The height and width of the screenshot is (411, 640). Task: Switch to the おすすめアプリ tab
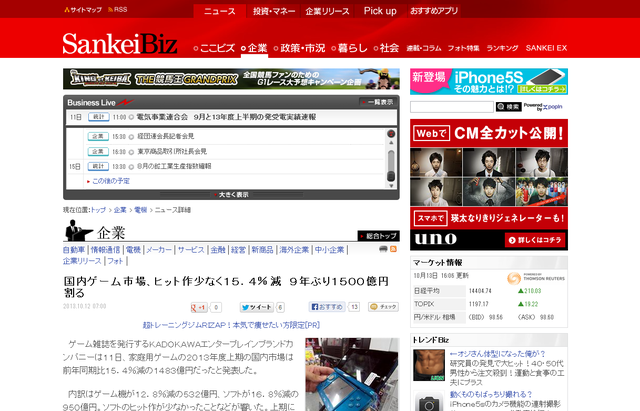pyautogui.click(x=434, y=11)
